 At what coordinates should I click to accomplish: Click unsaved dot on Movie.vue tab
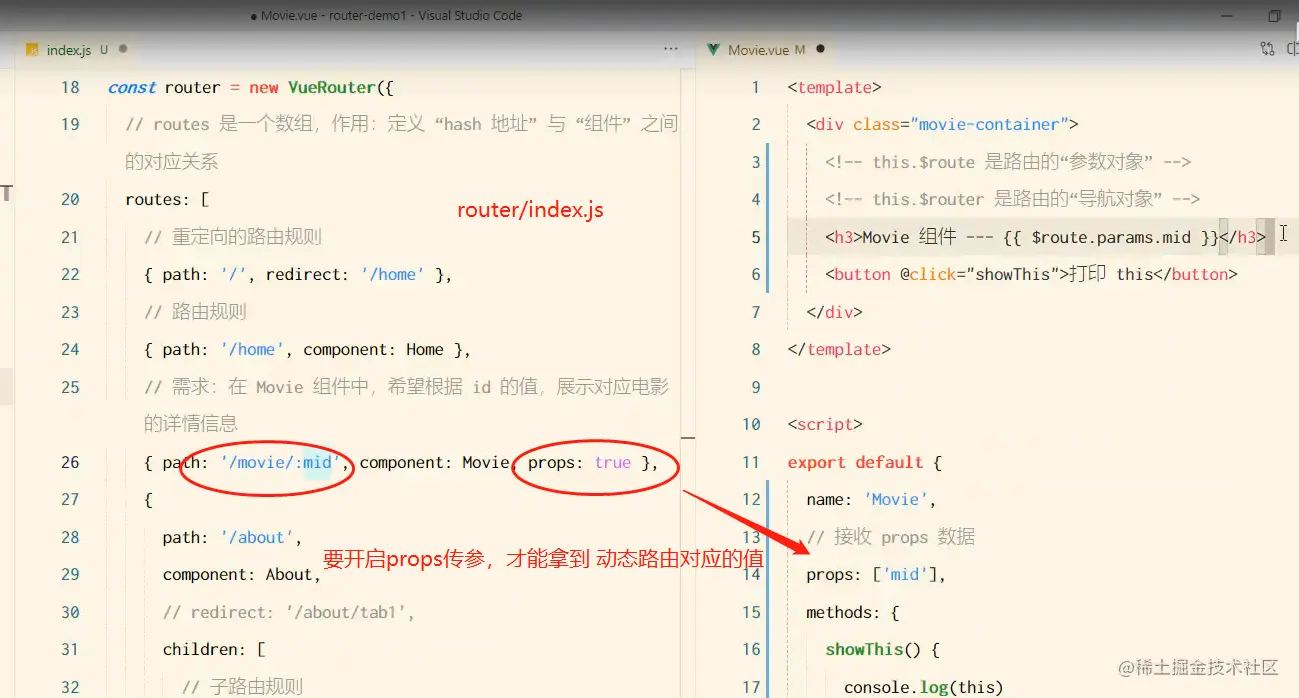pyautogui.click(x=820, y=48)
